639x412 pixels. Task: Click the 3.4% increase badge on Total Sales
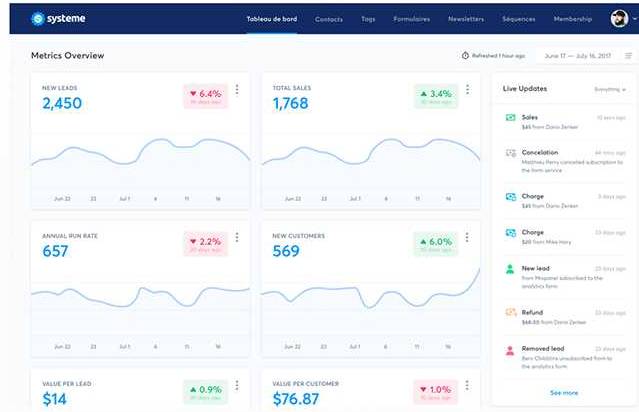point(436,97)
